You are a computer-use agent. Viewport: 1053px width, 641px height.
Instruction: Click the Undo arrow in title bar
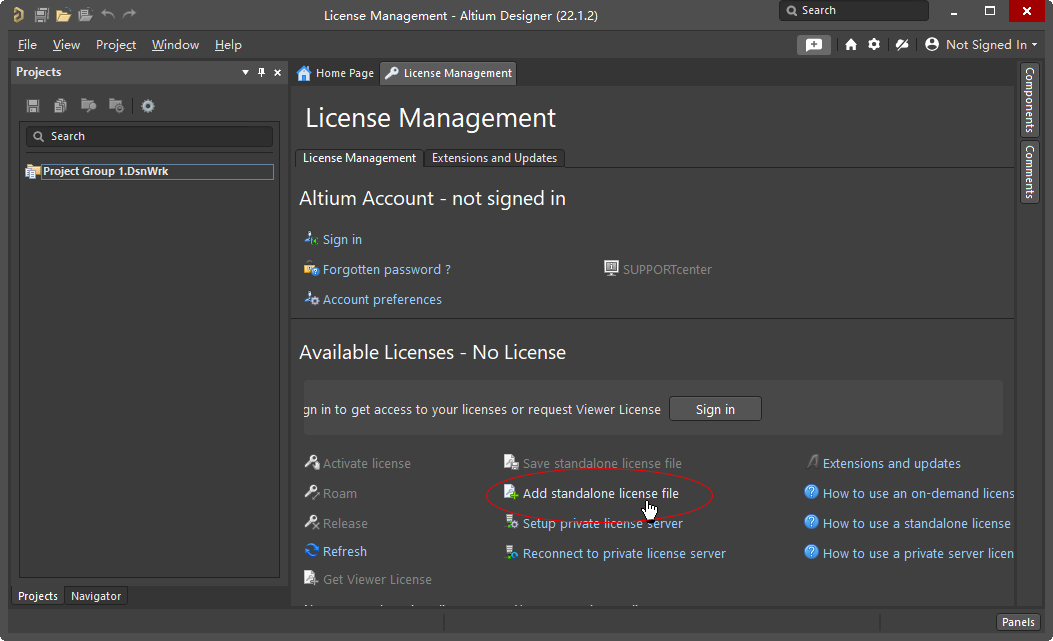coord(107,14)
